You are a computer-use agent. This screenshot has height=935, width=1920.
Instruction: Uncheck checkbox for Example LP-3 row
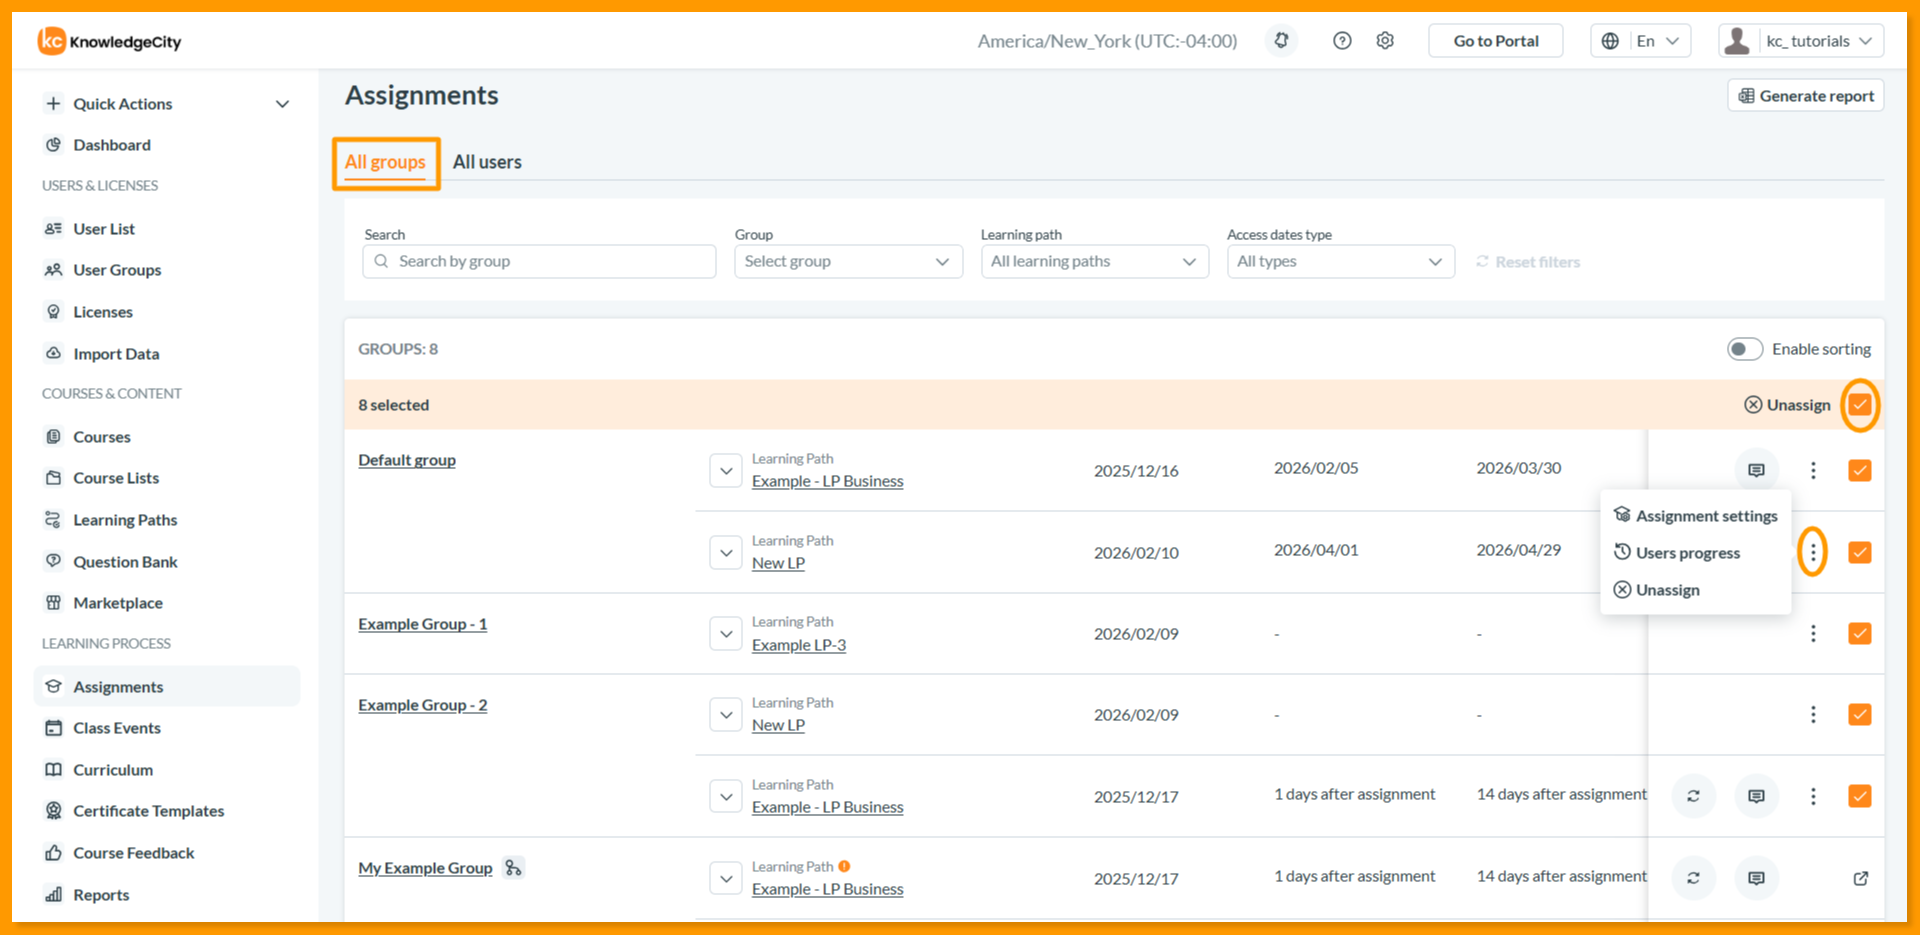[x=1860, y=634]
